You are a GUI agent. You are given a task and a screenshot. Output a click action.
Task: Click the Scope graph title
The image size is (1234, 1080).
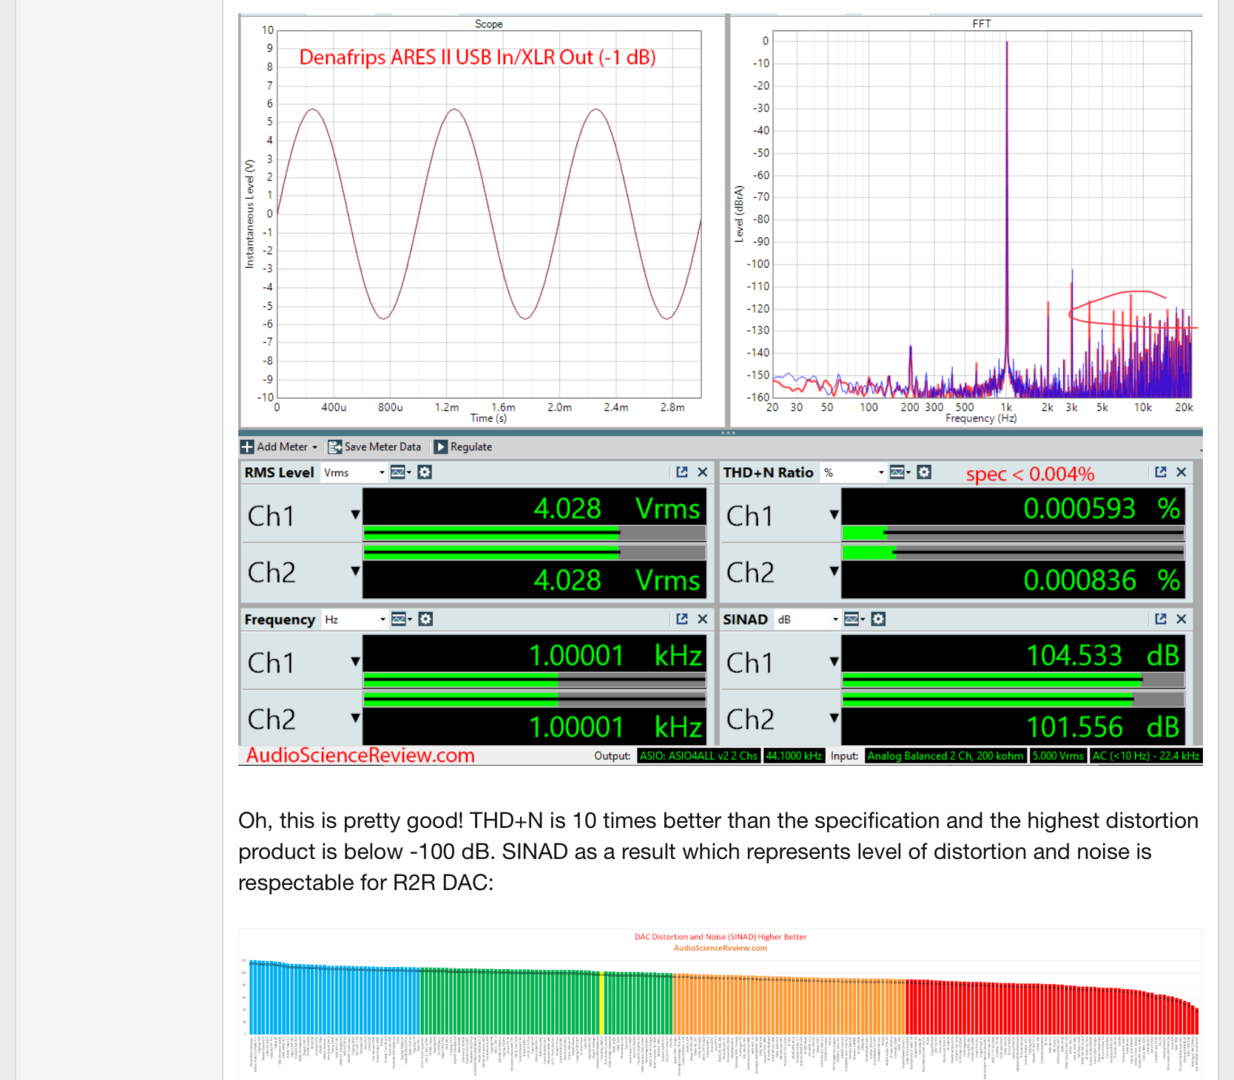[489, 24]
